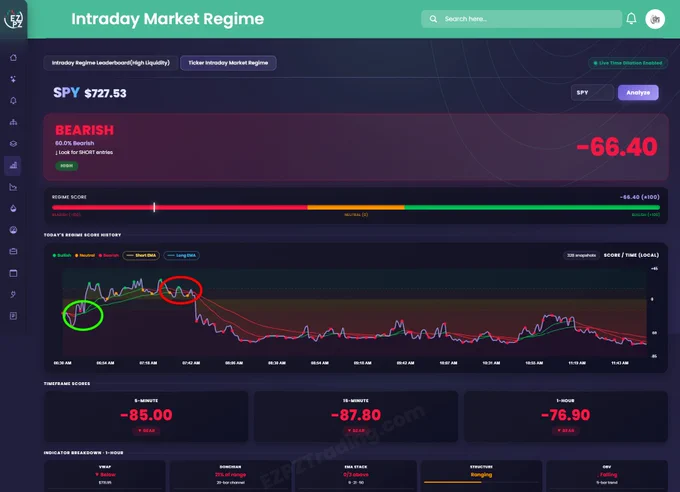
Task: Open the Home icon in the sidebar
Action: click(13, 58)
